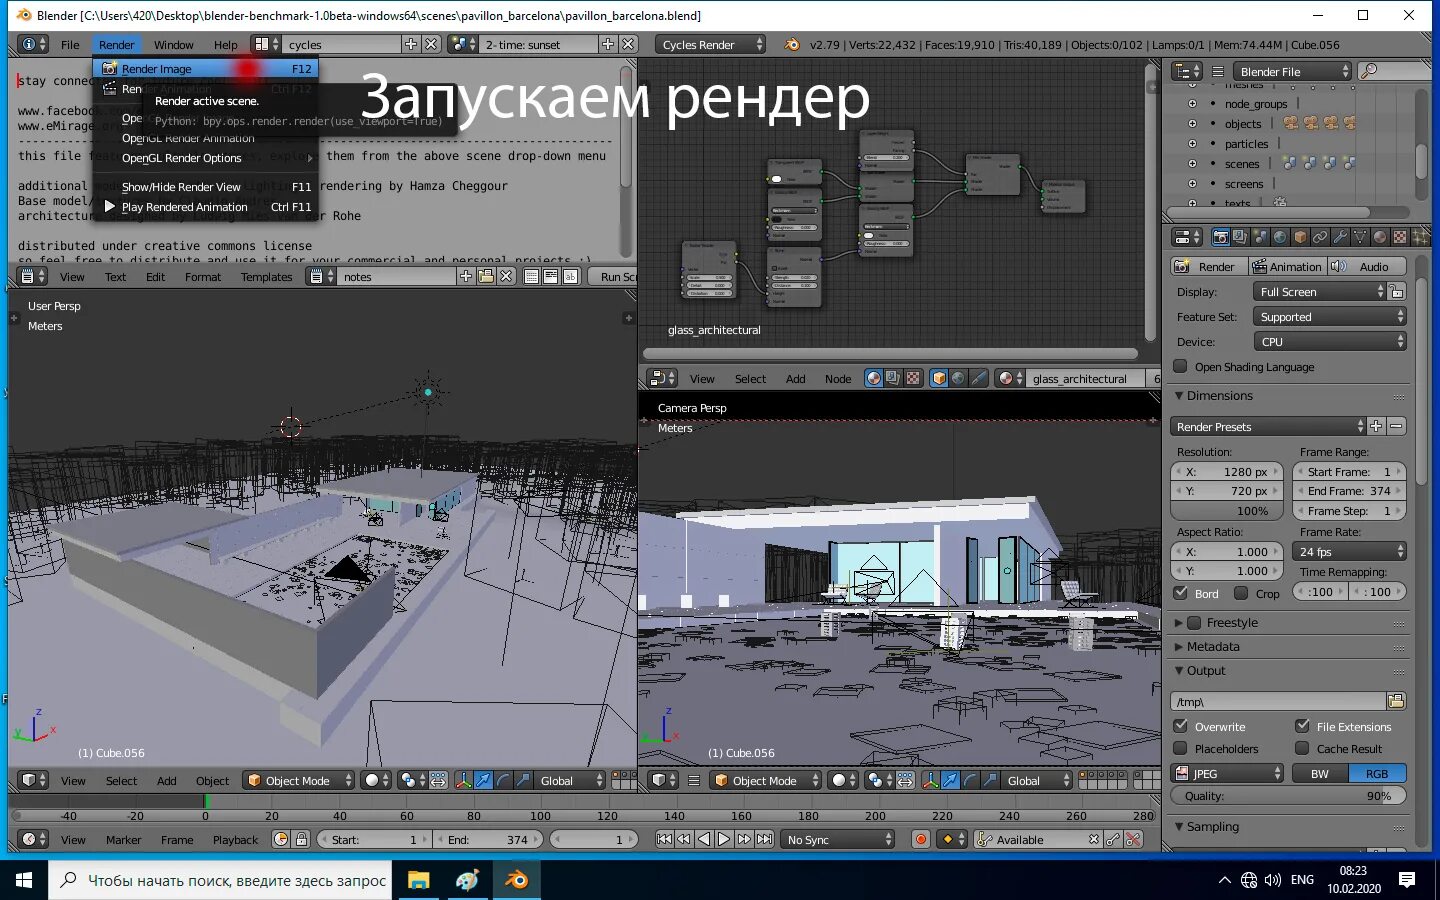Viewport: 1440px width, 900px height.
Task: Open the output folder browser icon
Action: [x=1396, y=701]
